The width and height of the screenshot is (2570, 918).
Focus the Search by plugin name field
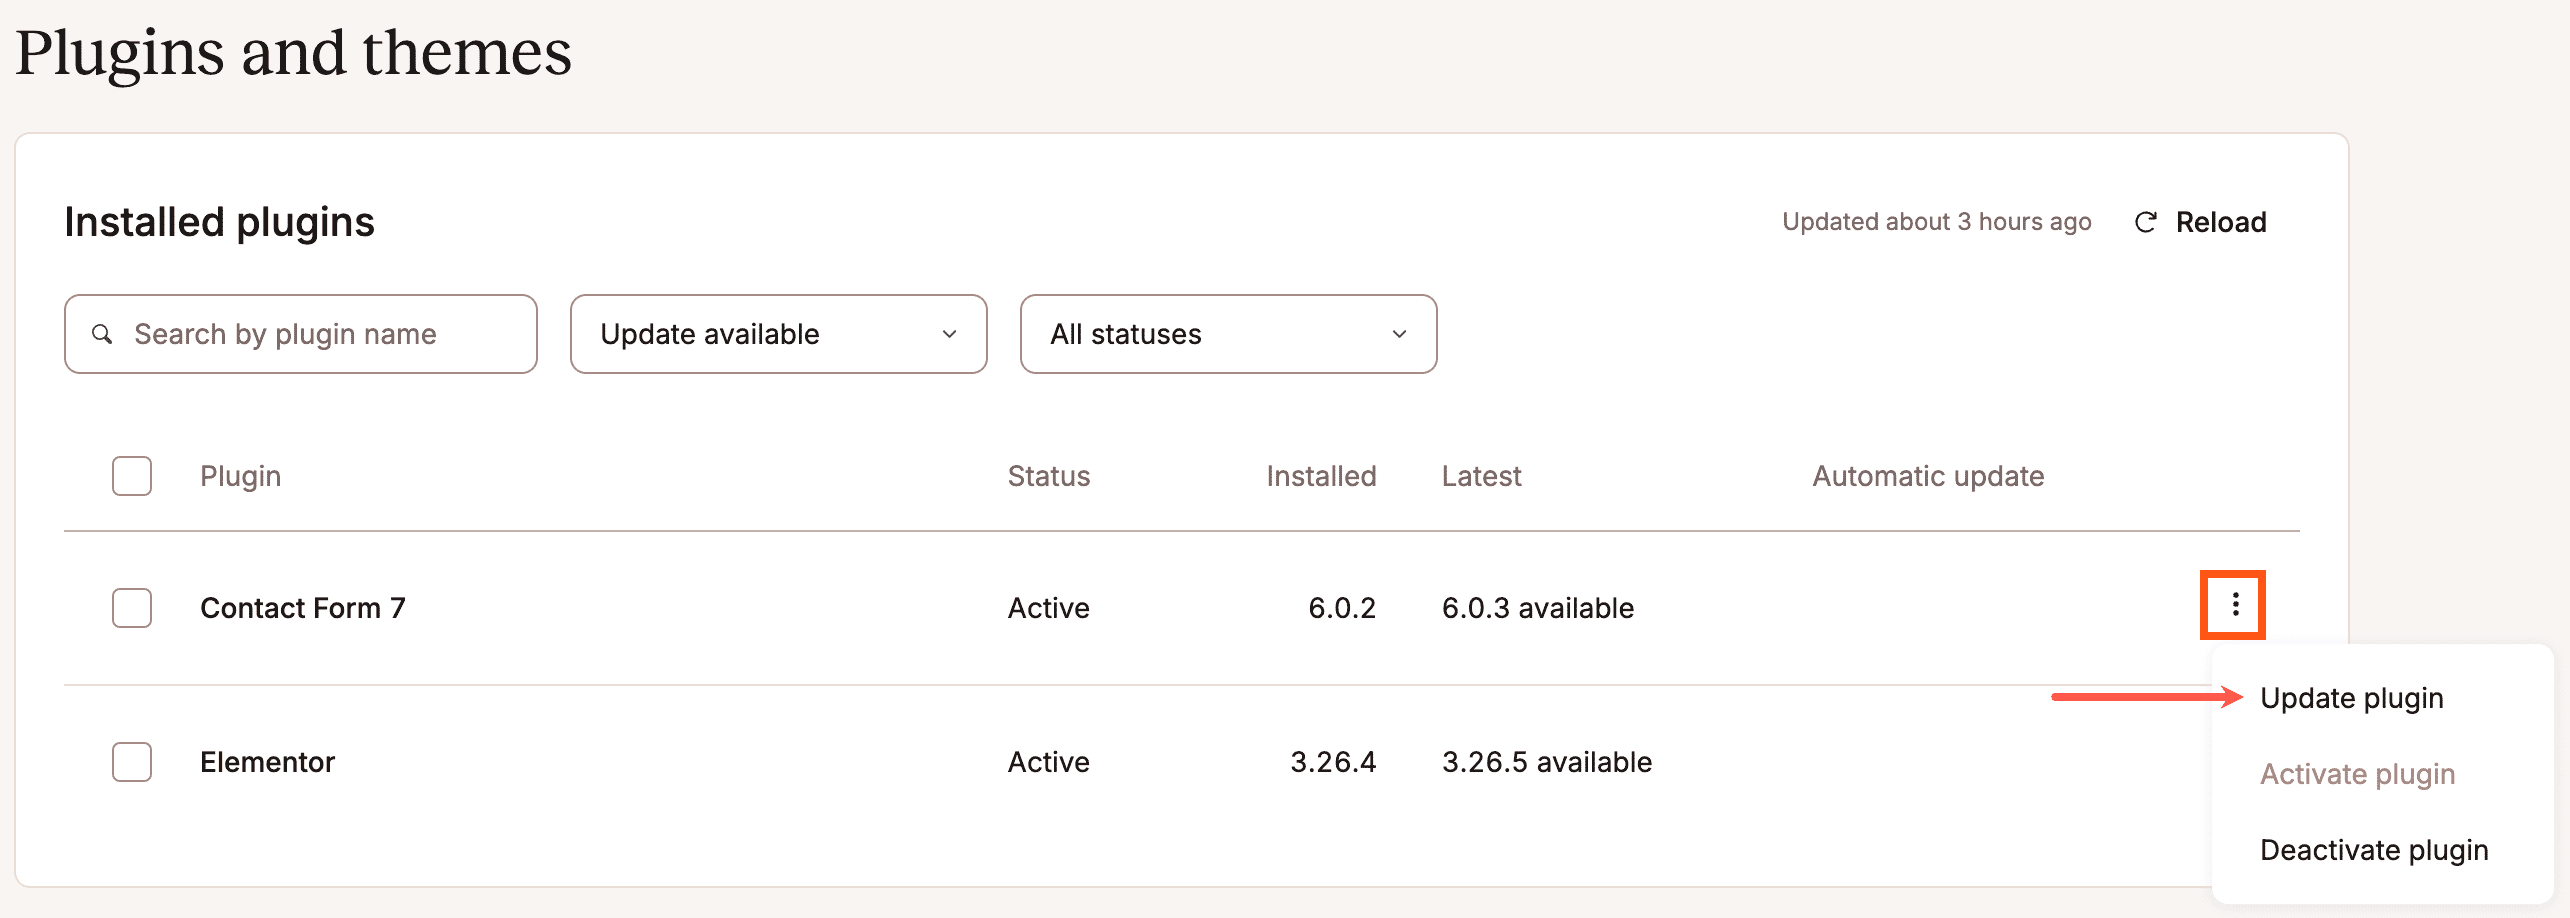tap(320, 334)
